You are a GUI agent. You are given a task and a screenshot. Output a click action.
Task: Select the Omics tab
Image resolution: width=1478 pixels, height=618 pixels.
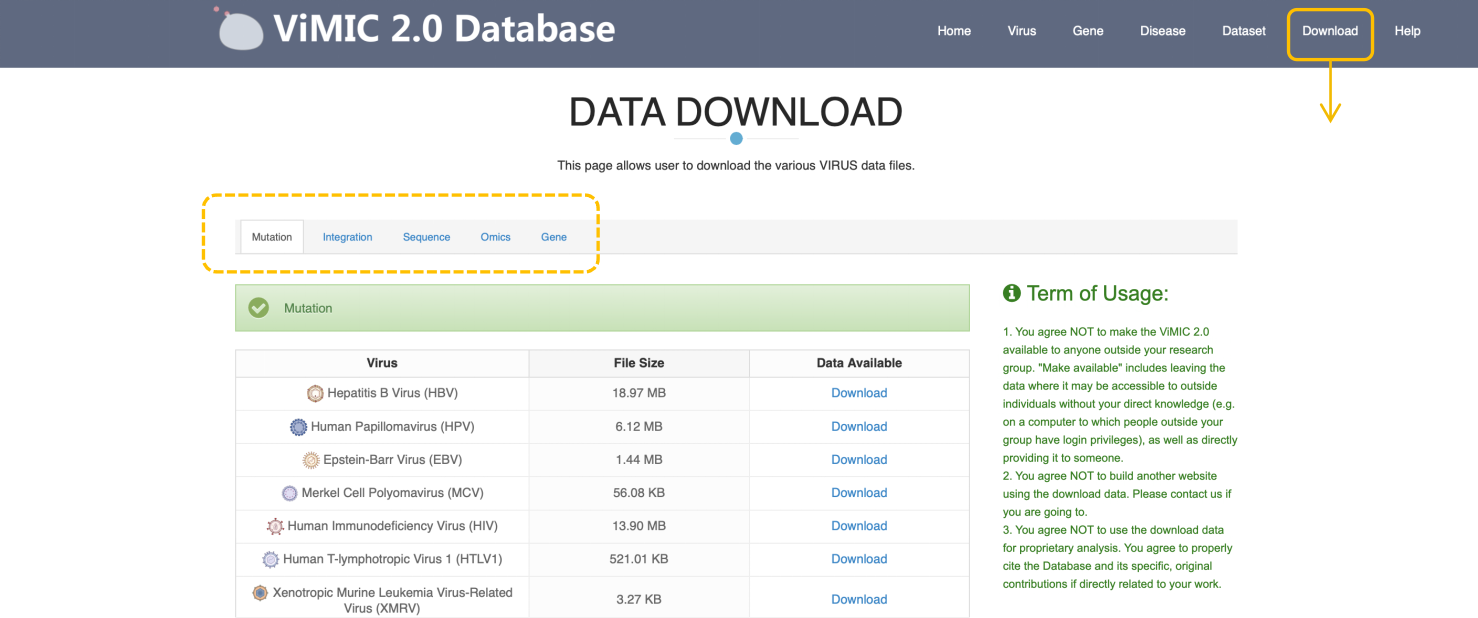(x=495, y=237)
